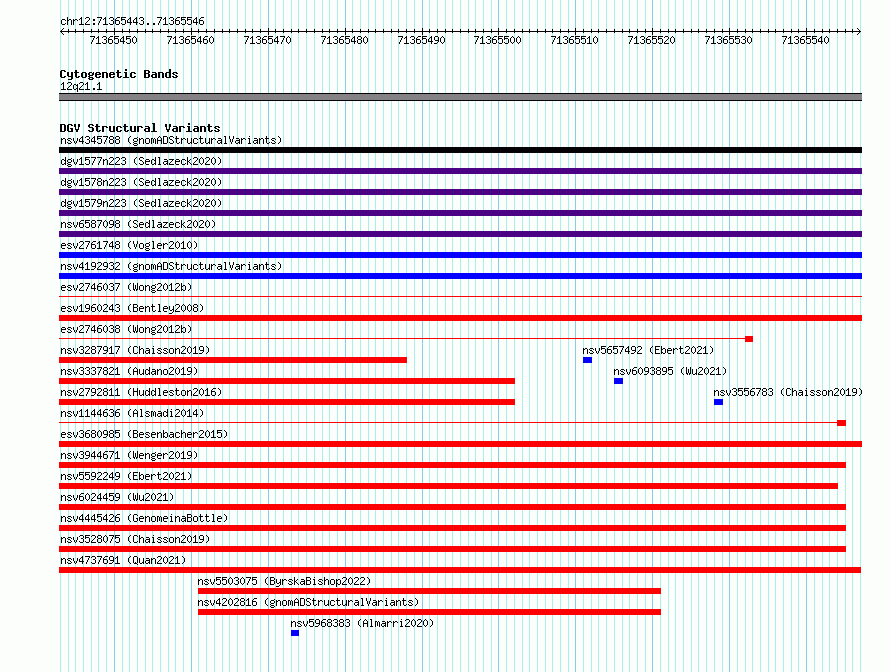Click nsv6093895 (Wu2021) label

670,371
